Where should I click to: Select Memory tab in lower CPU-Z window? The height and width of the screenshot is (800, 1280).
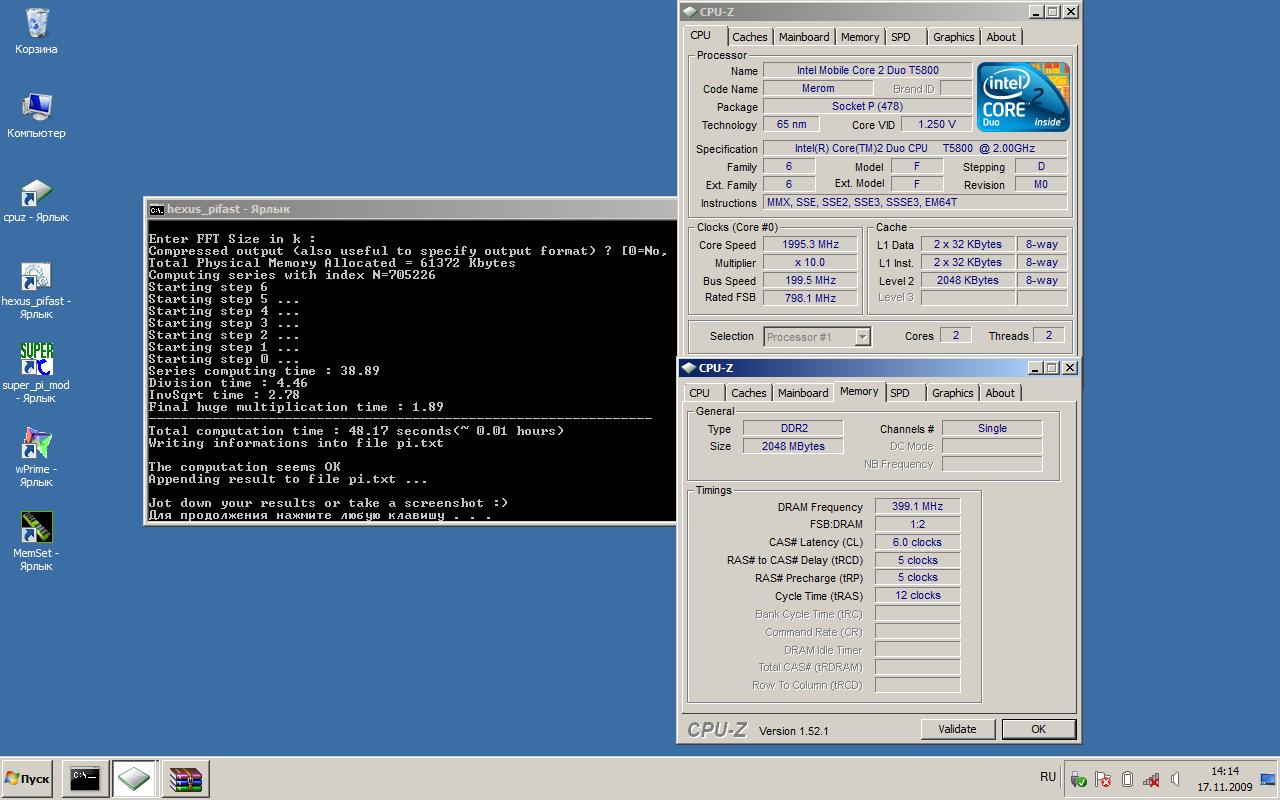point(859,392)
